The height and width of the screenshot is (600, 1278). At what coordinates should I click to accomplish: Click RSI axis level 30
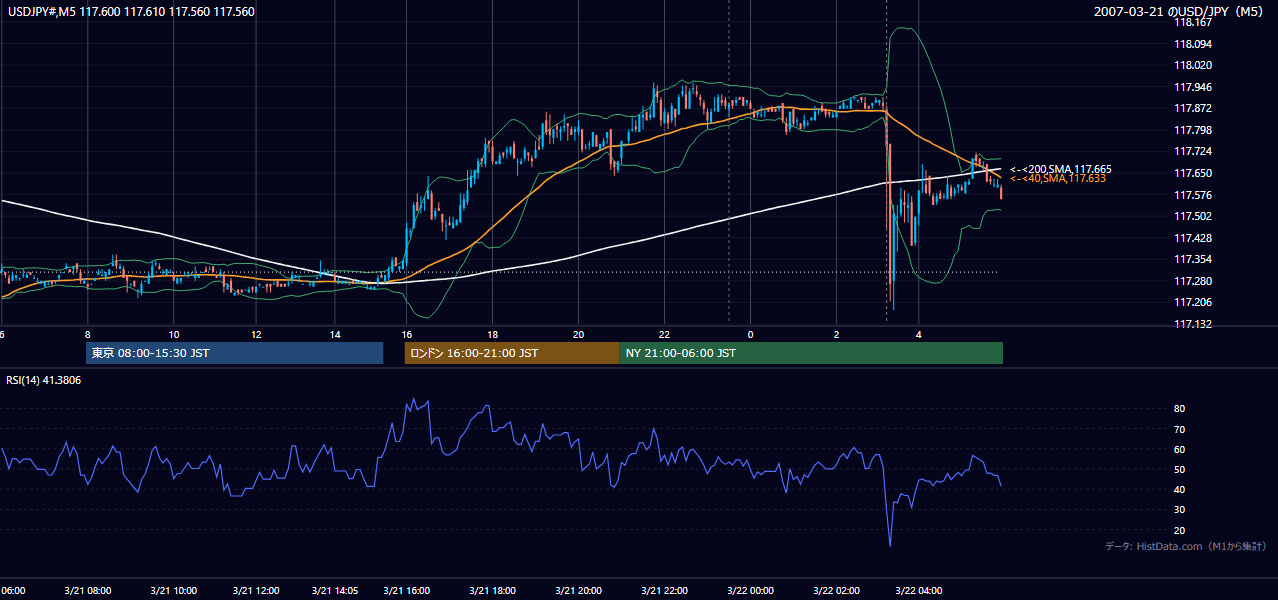[1180, 510]
